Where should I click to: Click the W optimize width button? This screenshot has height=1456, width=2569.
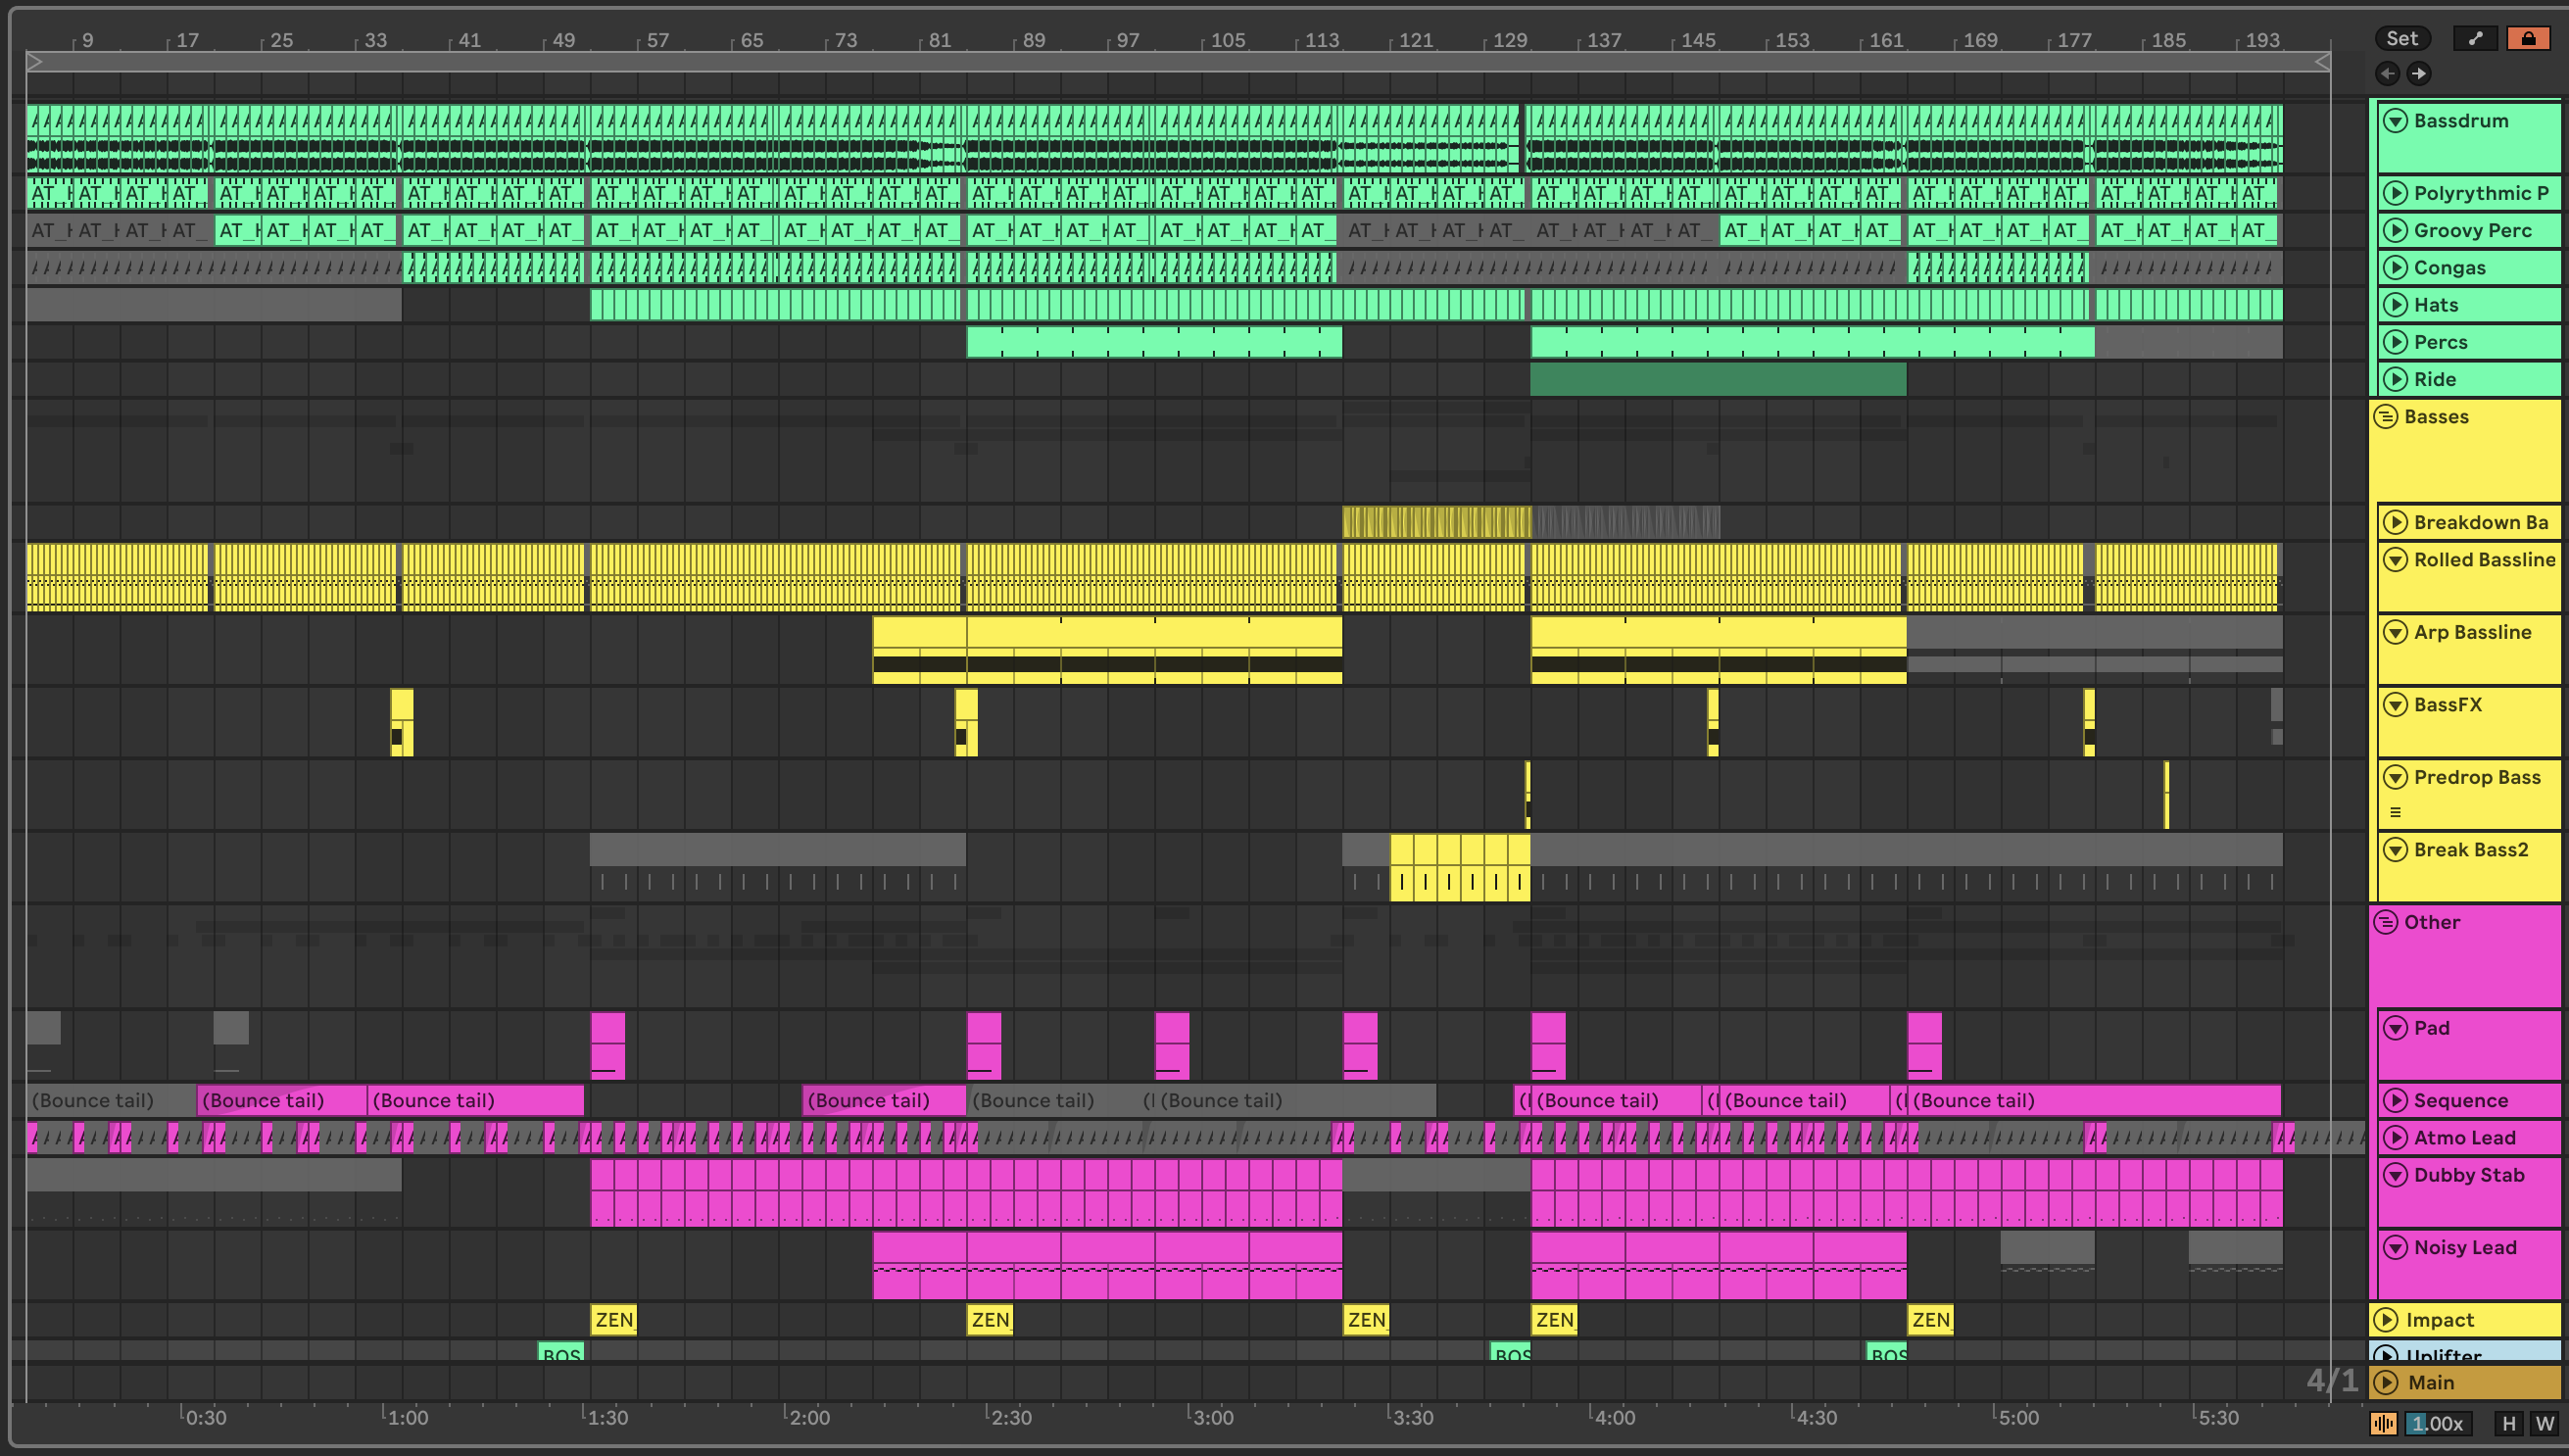click(x=2544, y=1423)
